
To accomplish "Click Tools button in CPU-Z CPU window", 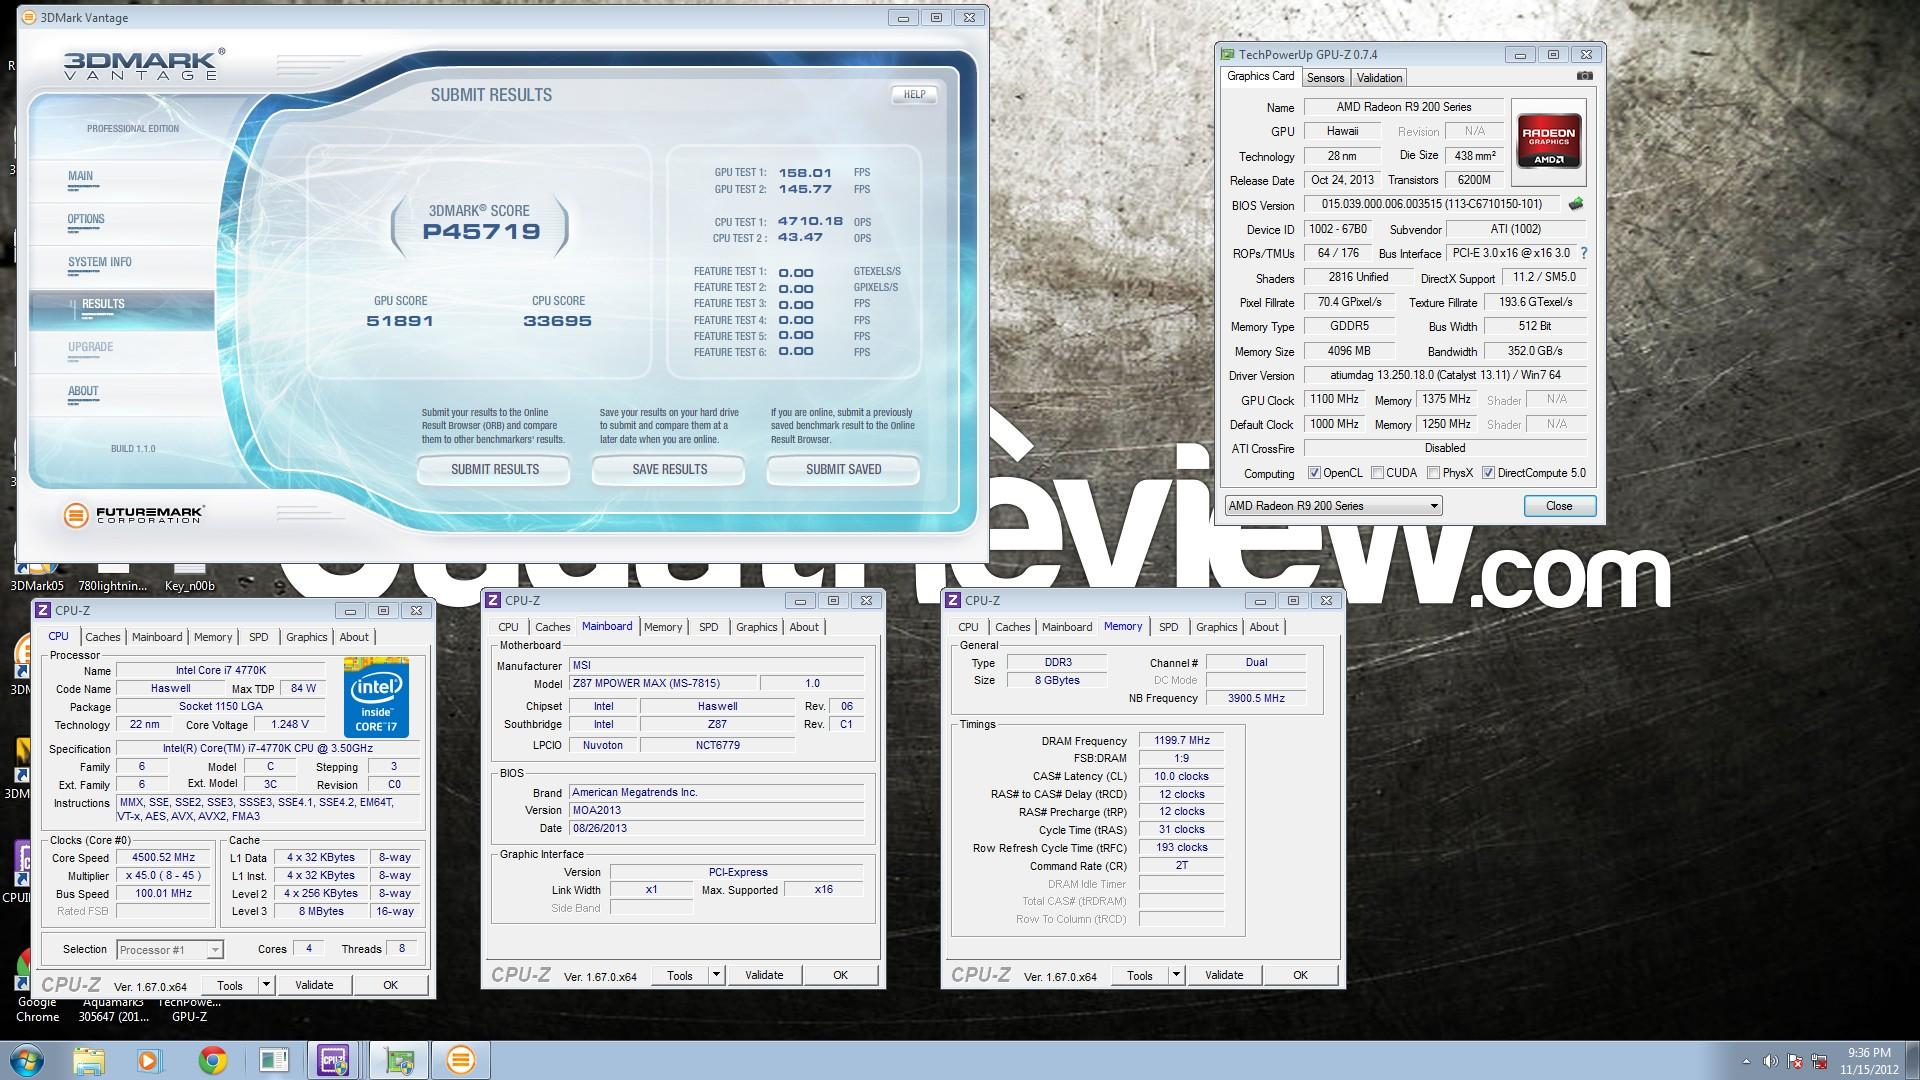I will click(x=230, y=985).
